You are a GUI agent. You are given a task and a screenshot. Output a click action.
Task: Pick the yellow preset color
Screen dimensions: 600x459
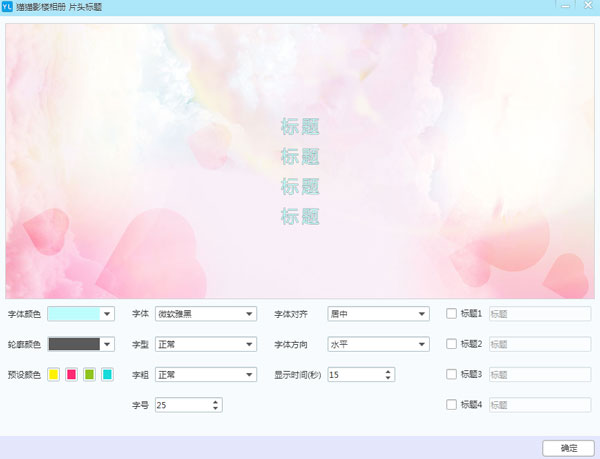tap(54, 374)
